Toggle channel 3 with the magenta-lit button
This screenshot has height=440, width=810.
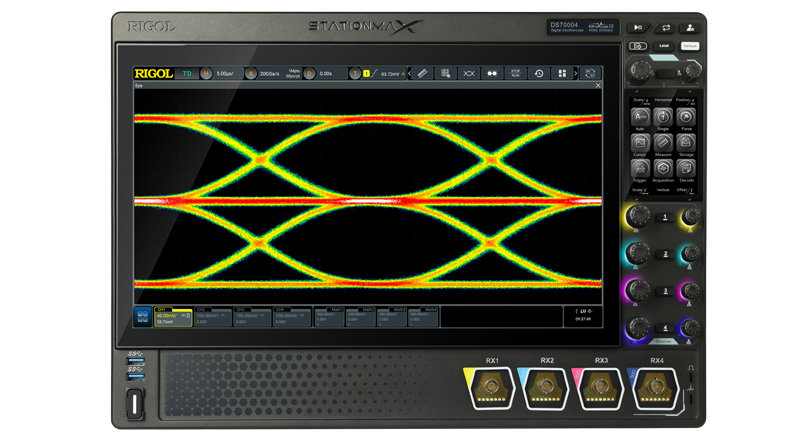(663, 290)
